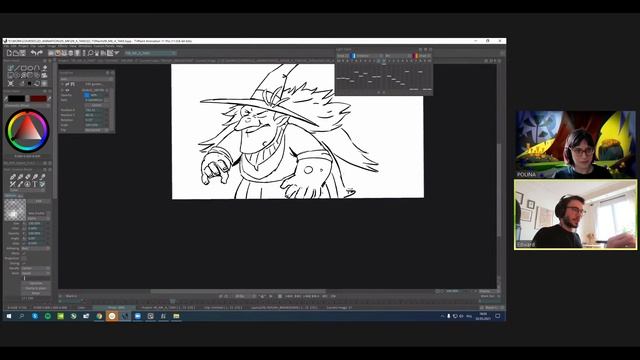Open the dropdown arrow right of the toolbar icons
This screenshot has width=640, height=360.
click(117, 53)
